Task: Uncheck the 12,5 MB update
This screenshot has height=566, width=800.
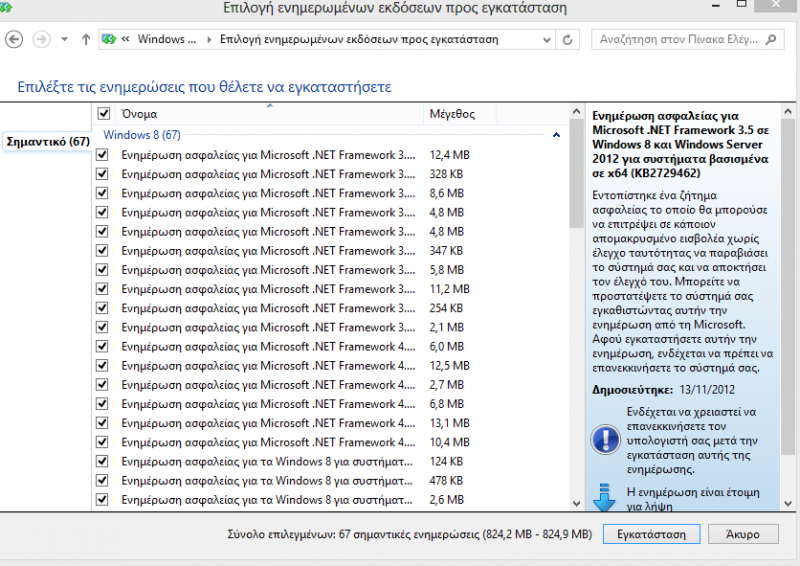Action: tap(102, 365)
